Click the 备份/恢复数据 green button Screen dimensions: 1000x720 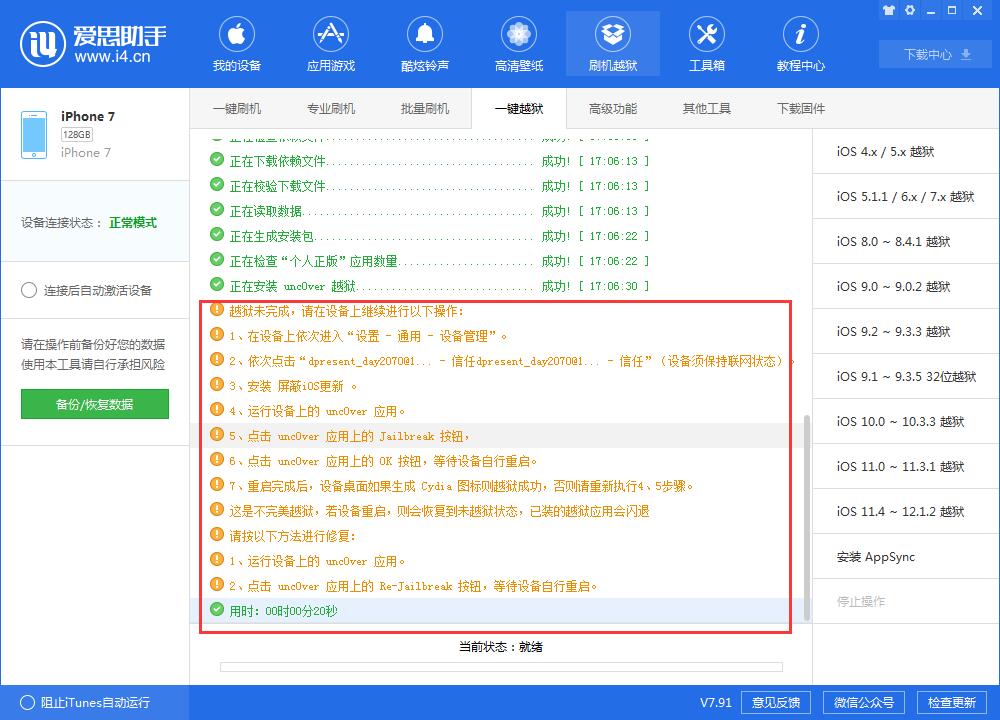pos(95,405)
